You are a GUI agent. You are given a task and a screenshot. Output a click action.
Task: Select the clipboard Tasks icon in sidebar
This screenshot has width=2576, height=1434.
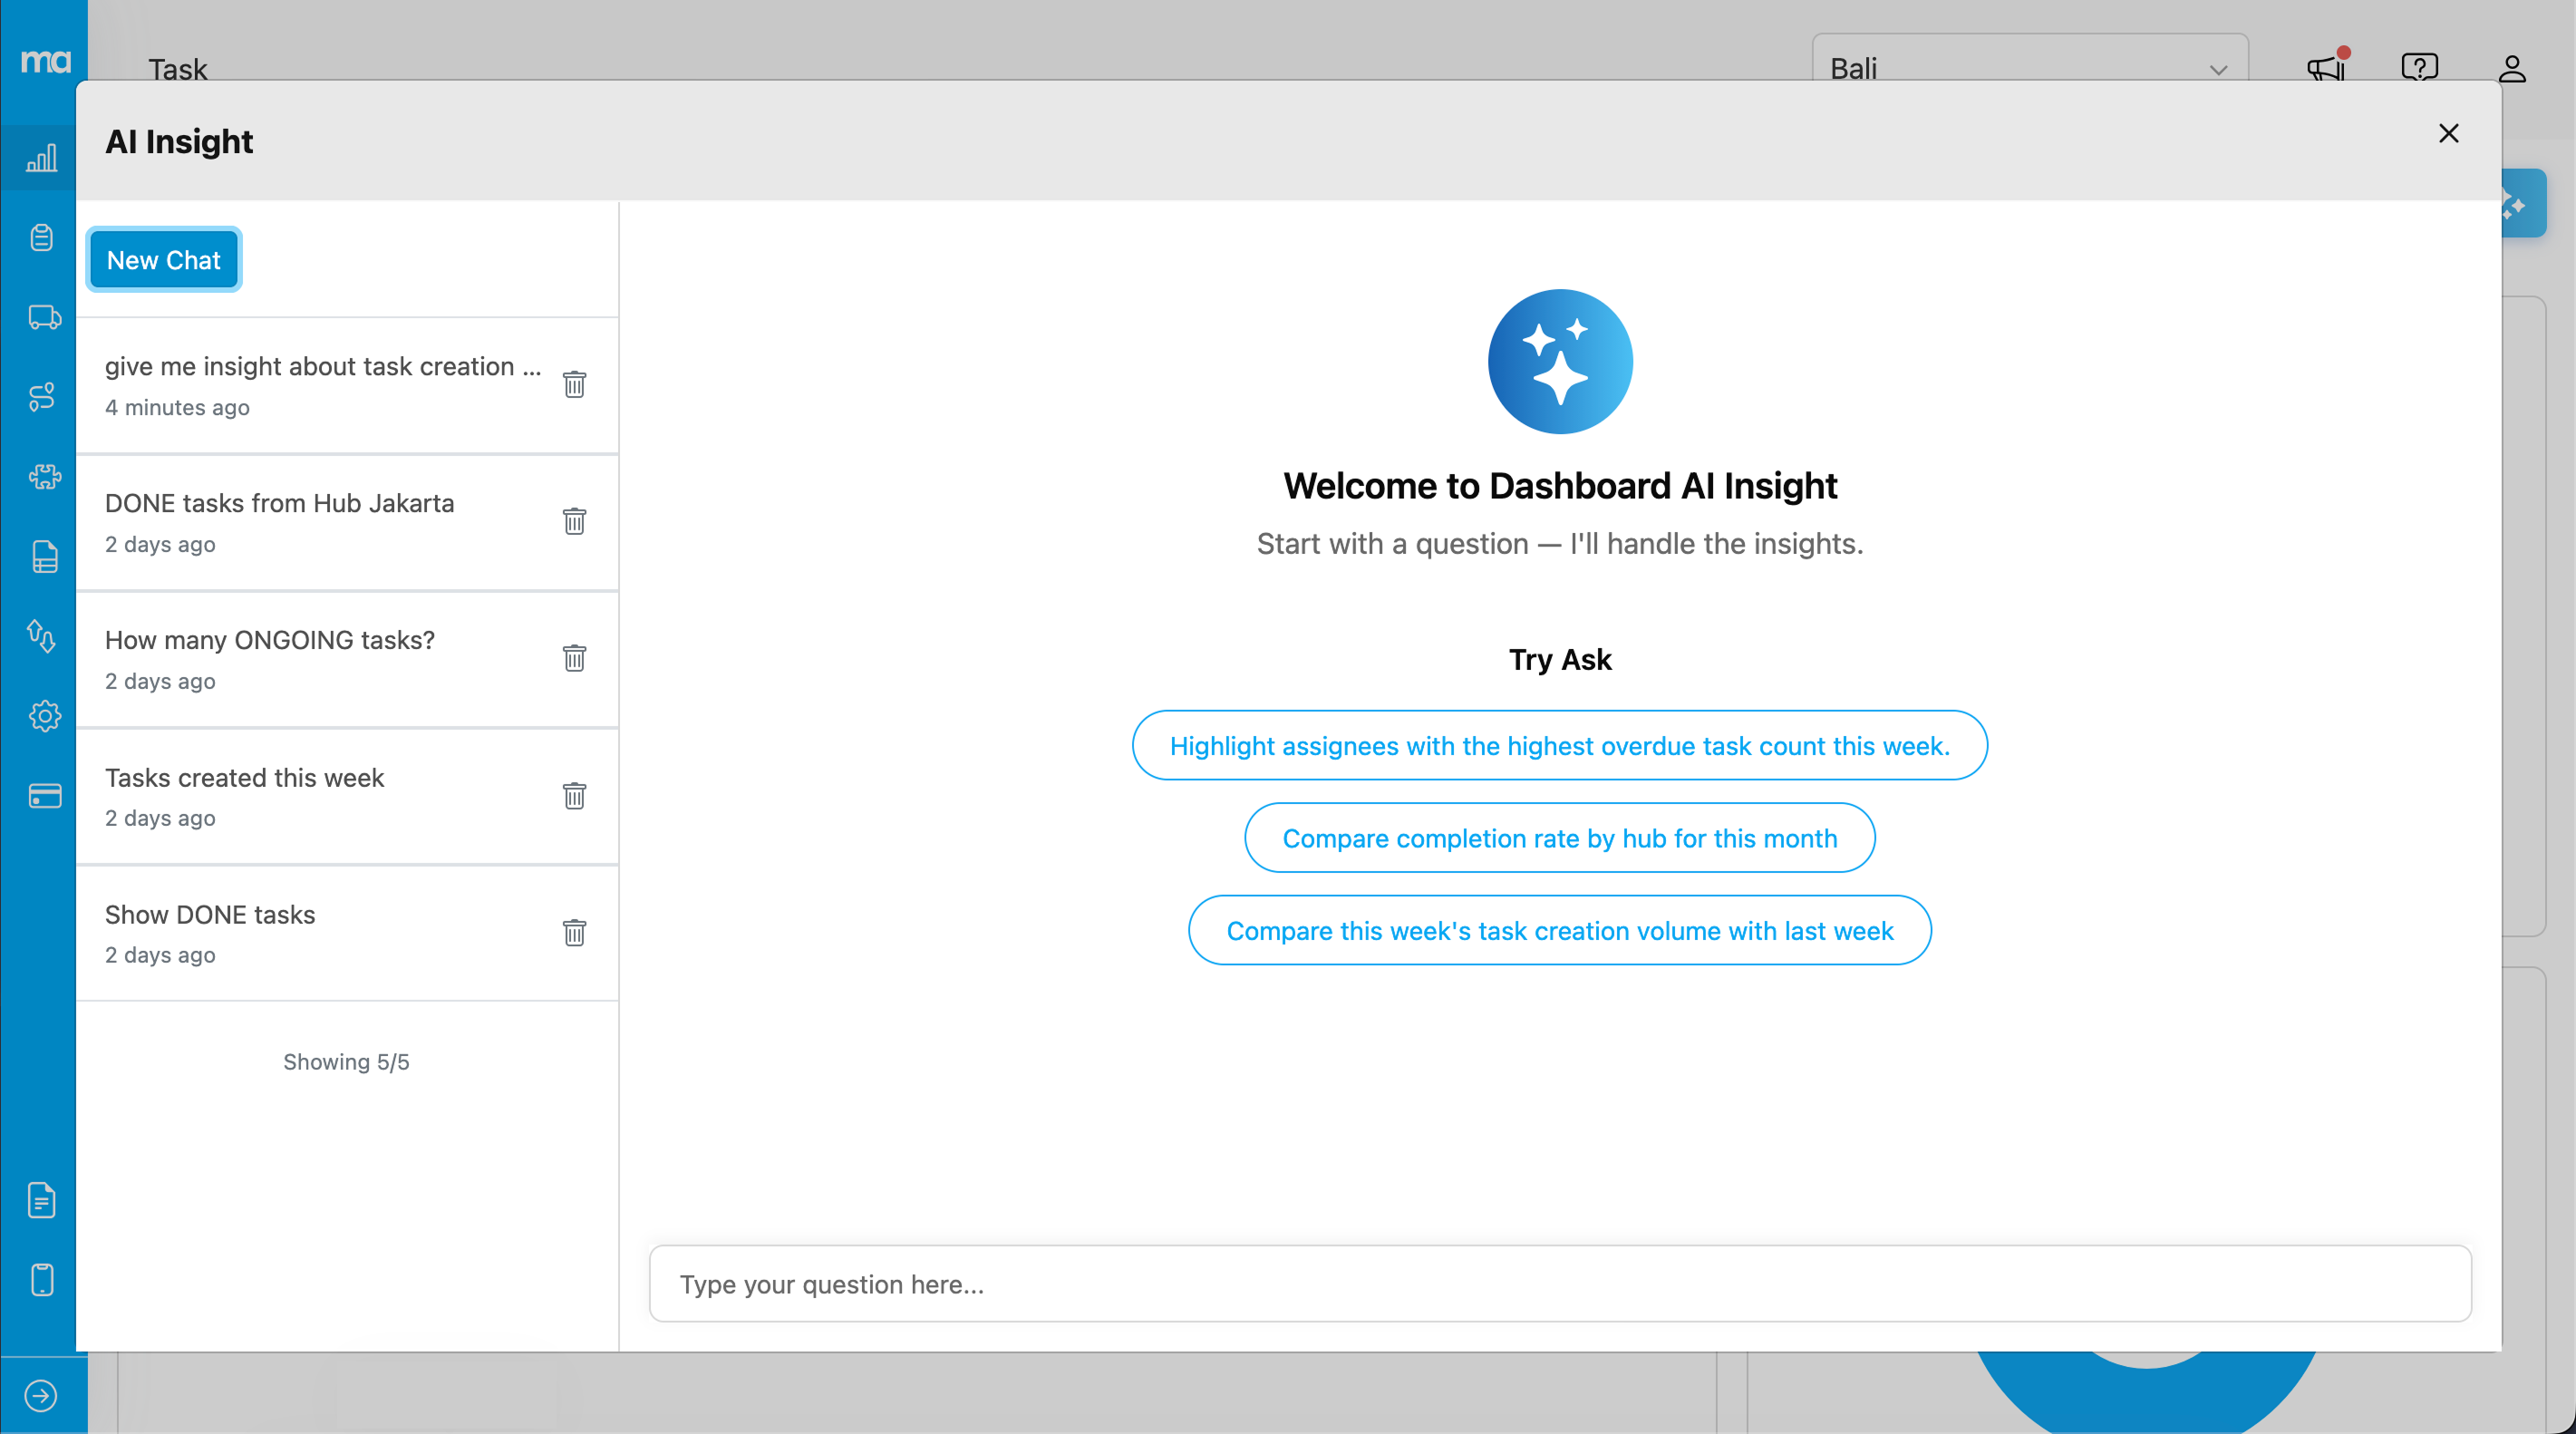(x=42, y=237)
